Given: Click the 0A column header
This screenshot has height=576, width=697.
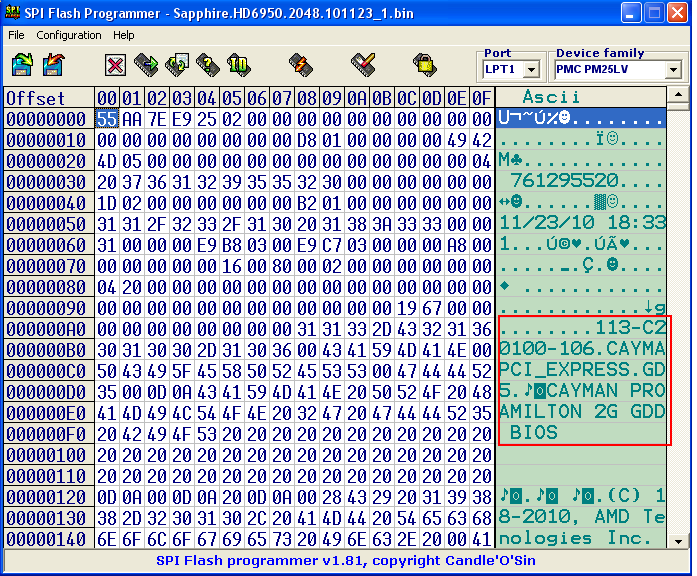Looking at the screenshot, I should click(357, 98).
